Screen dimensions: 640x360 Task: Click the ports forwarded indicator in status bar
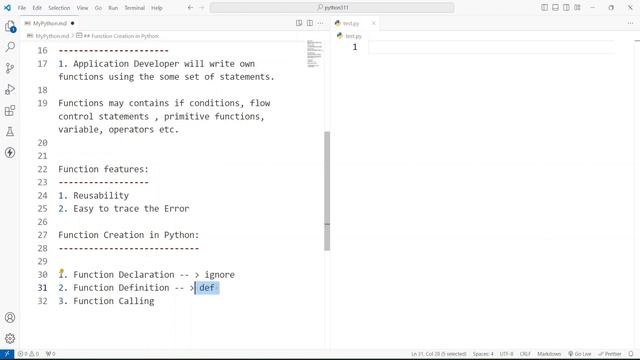pyautogui.click(x=51, y=354)
